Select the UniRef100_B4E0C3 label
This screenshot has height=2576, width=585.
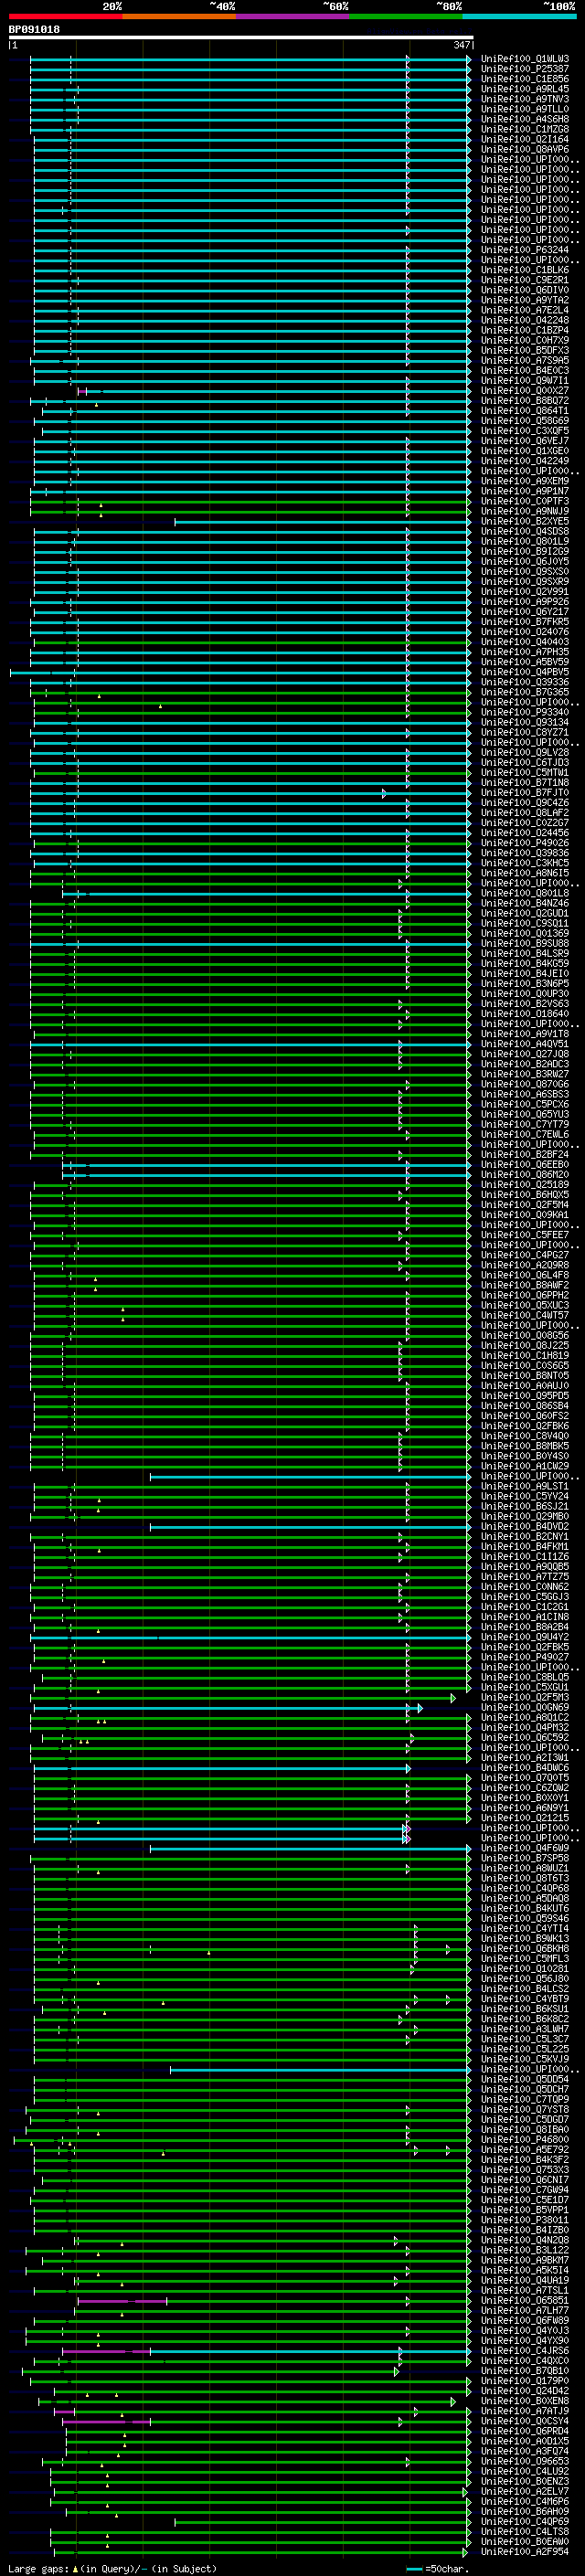point(525,370)
